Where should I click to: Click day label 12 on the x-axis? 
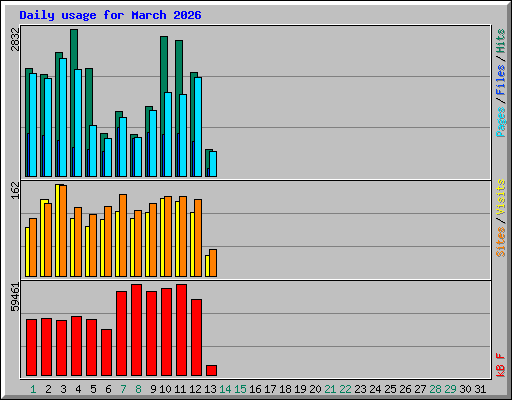click(x=195, y=389)
